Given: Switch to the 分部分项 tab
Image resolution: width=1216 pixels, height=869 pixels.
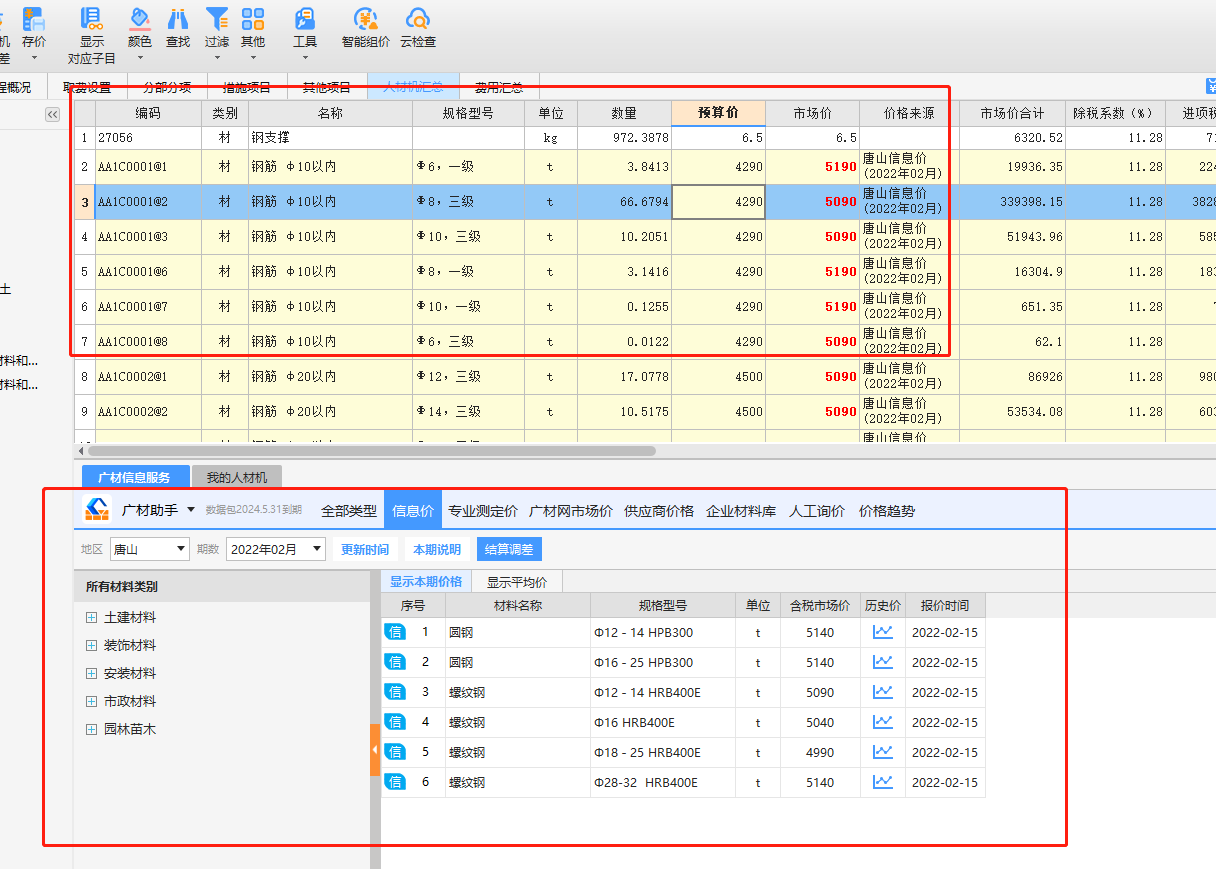Looking at the screenshot, I should click(x=167, y=87).
